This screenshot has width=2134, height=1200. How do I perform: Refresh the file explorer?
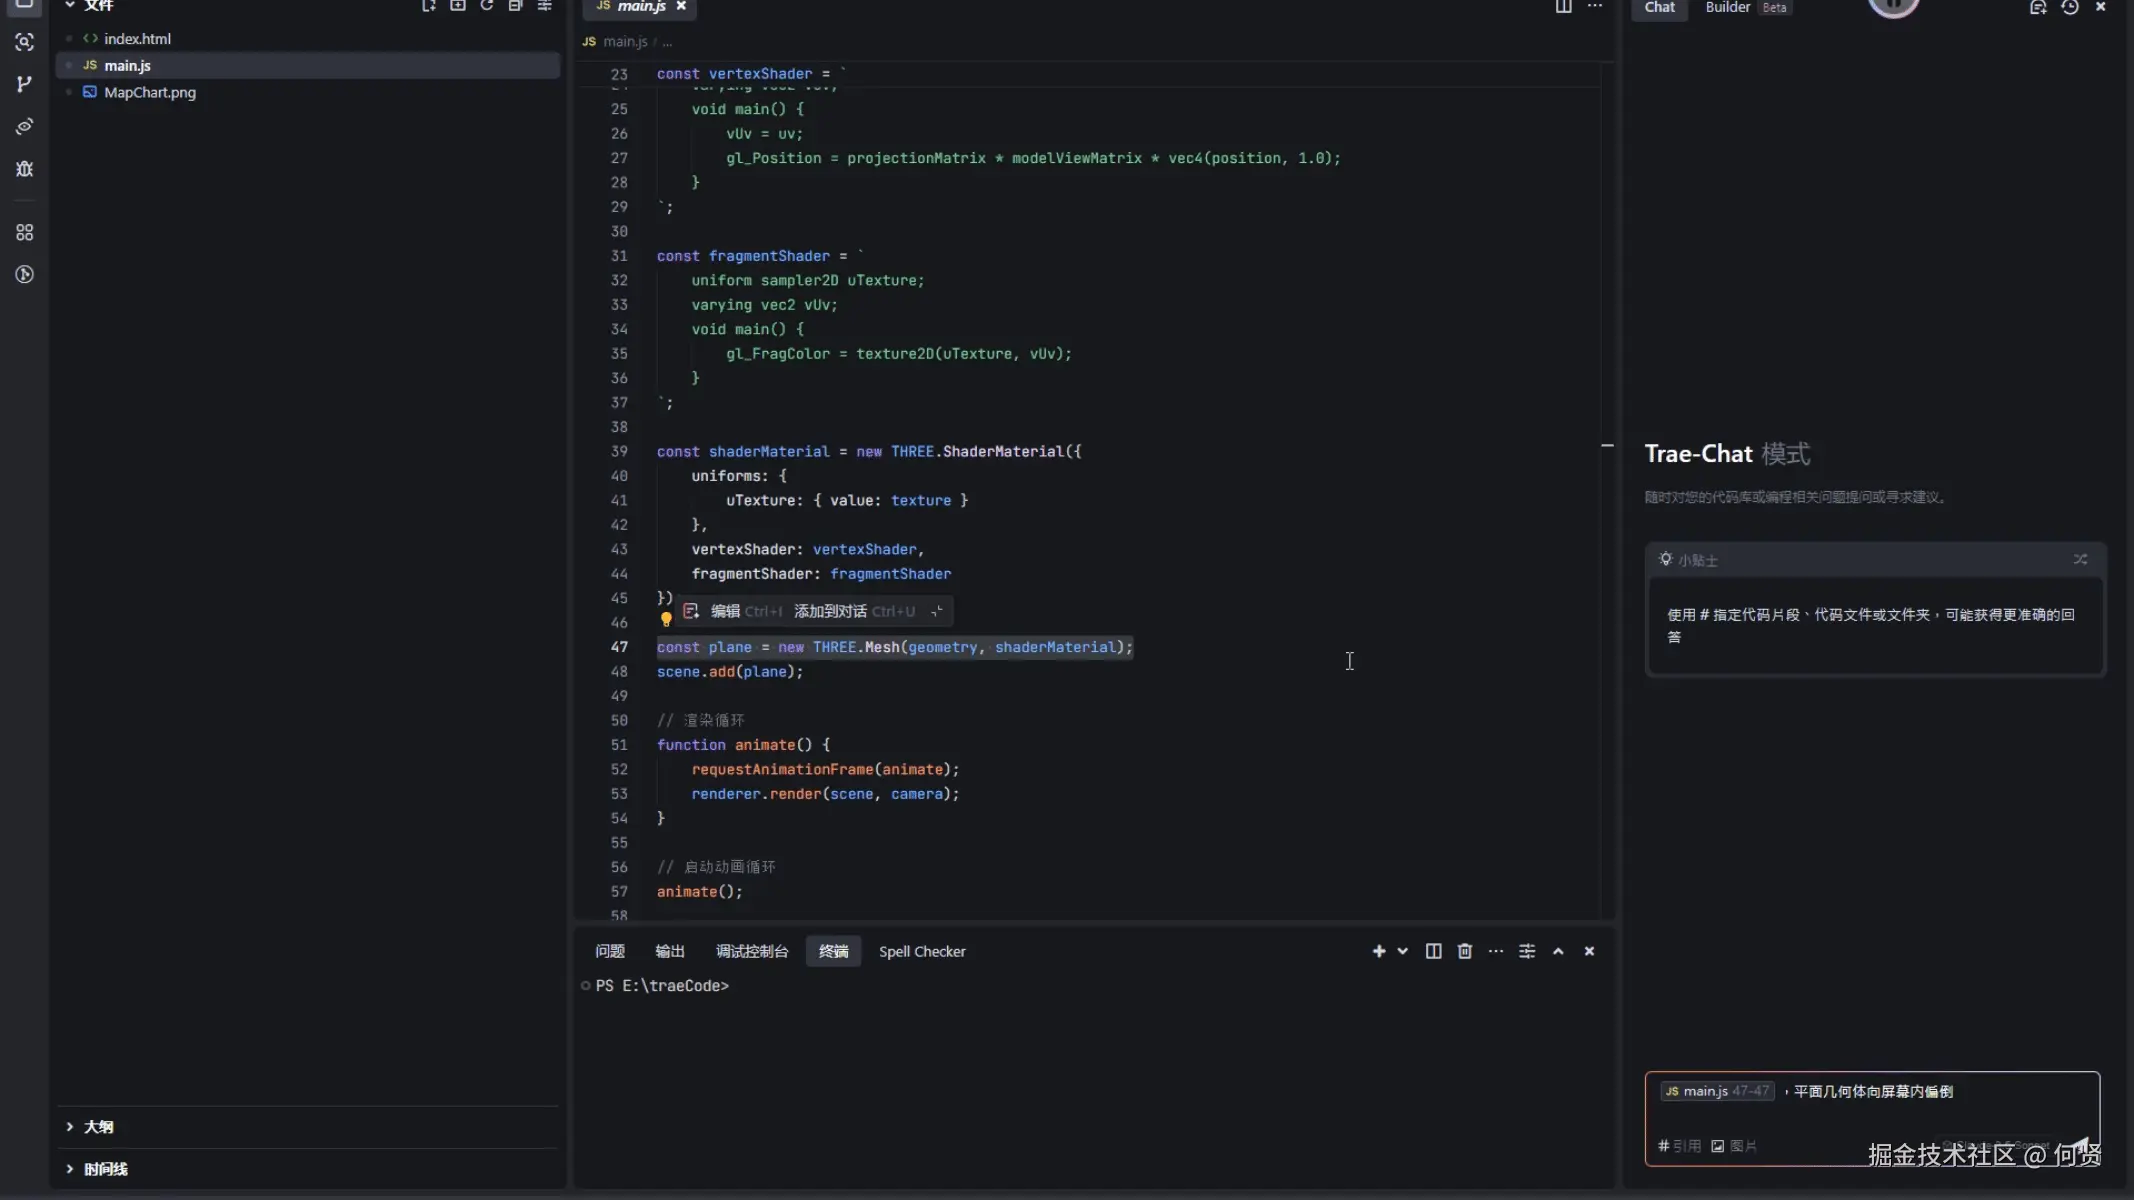(487, 7)
